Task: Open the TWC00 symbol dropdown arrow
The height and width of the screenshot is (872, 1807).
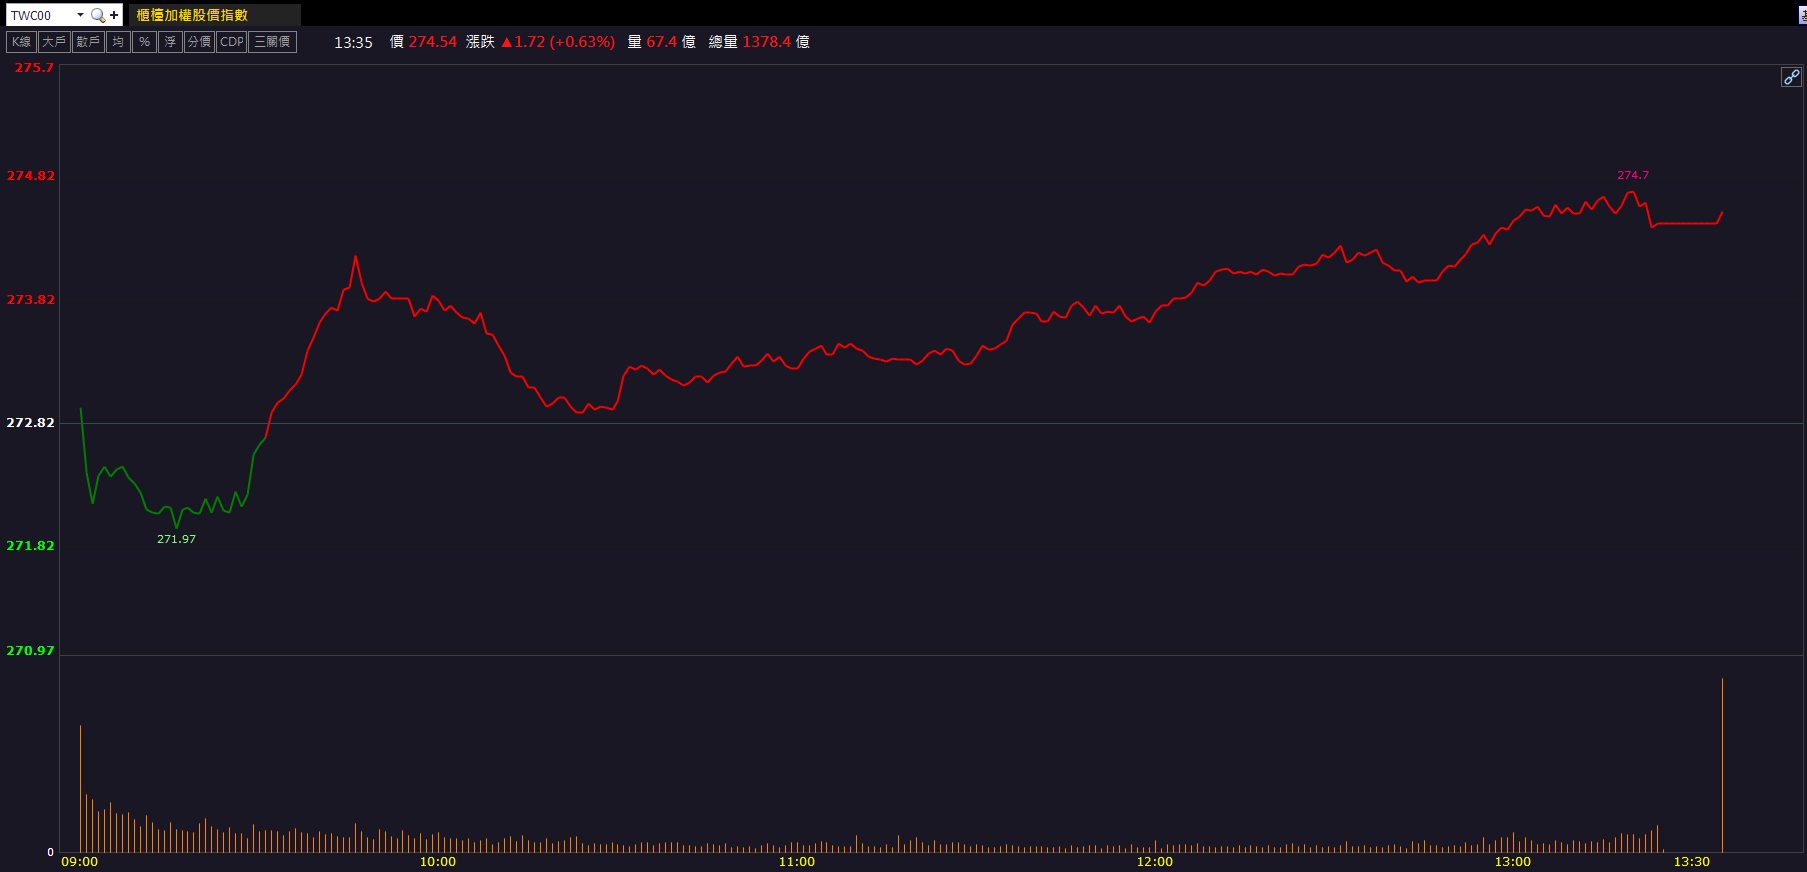Action: pos(80,15)
